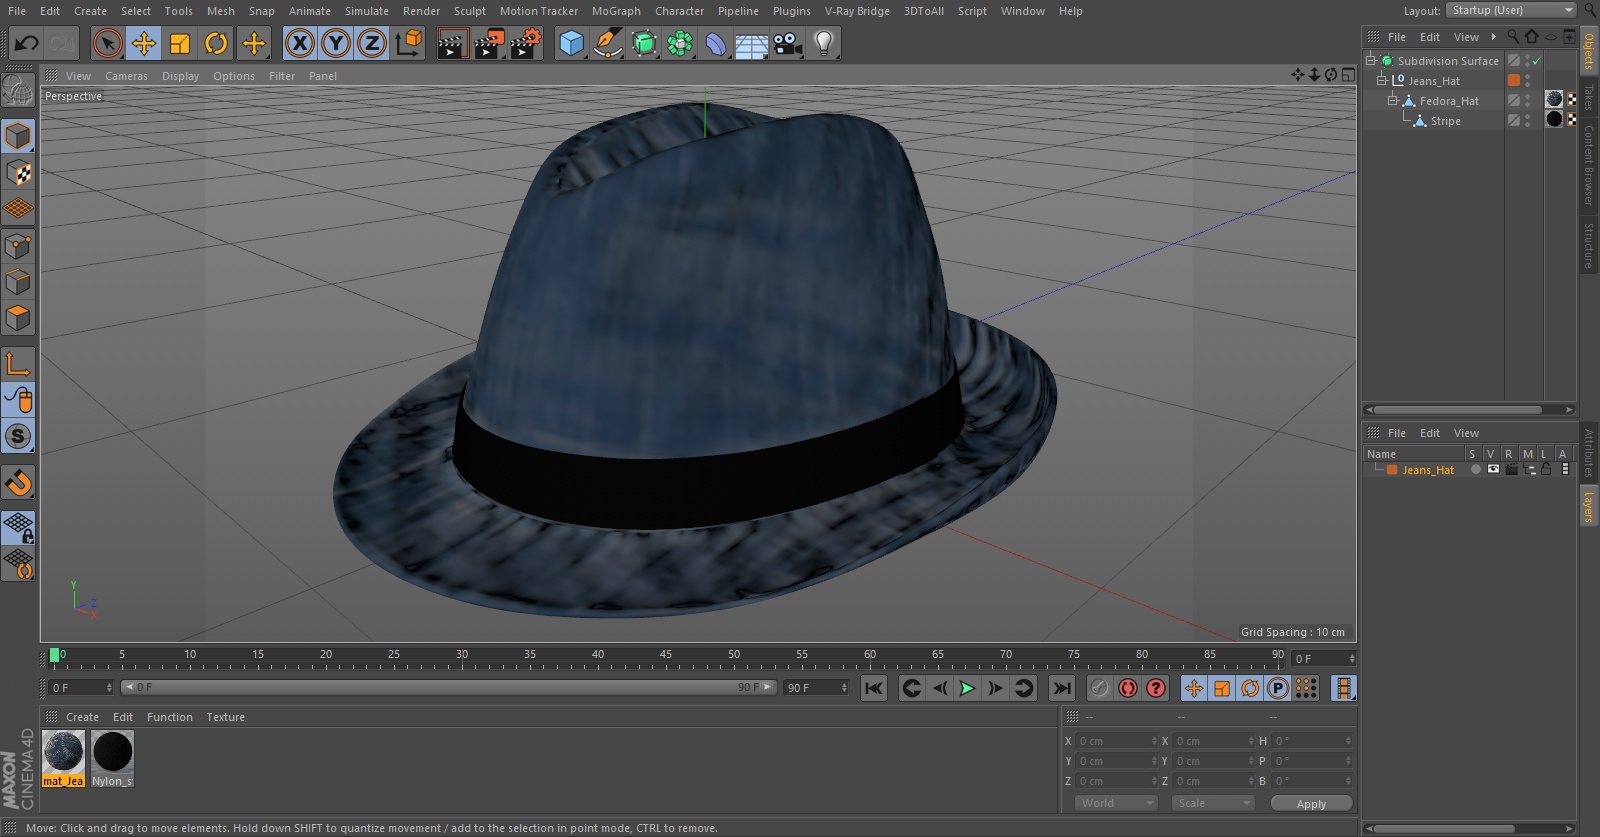Click the Apply button
Image resolution: width=1600 pixels, height=837 pixels.
(x=1310, y=803)
